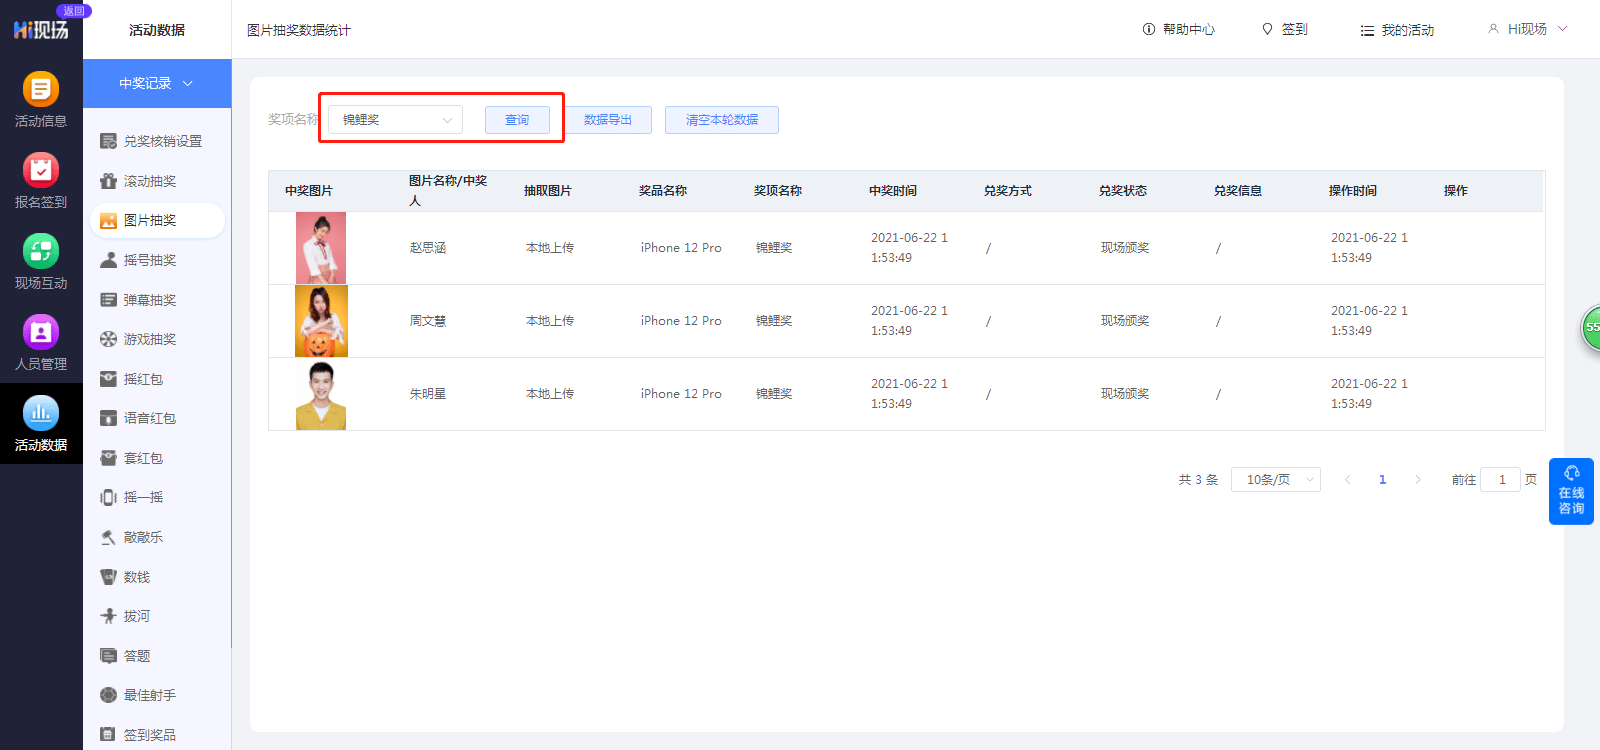The height and width of the screenshot is (750, 1600).
Task: Open 摇号抽奖 menu item
Action: point(150,260)
